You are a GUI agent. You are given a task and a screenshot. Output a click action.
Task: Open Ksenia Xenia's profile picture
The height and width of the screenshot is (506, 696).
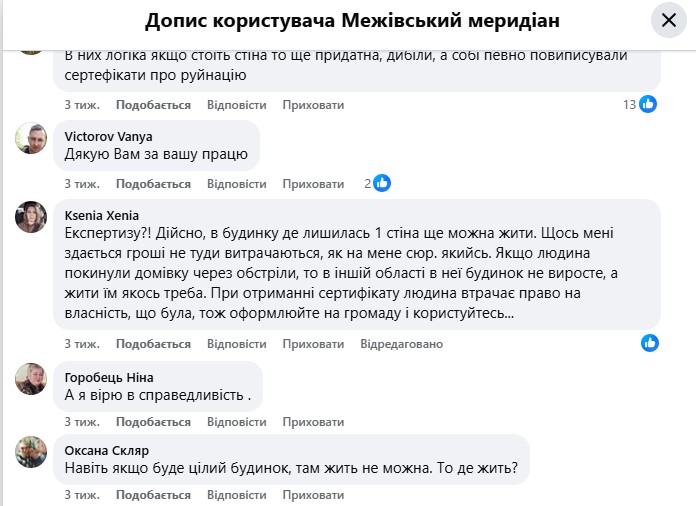(31, 217)
